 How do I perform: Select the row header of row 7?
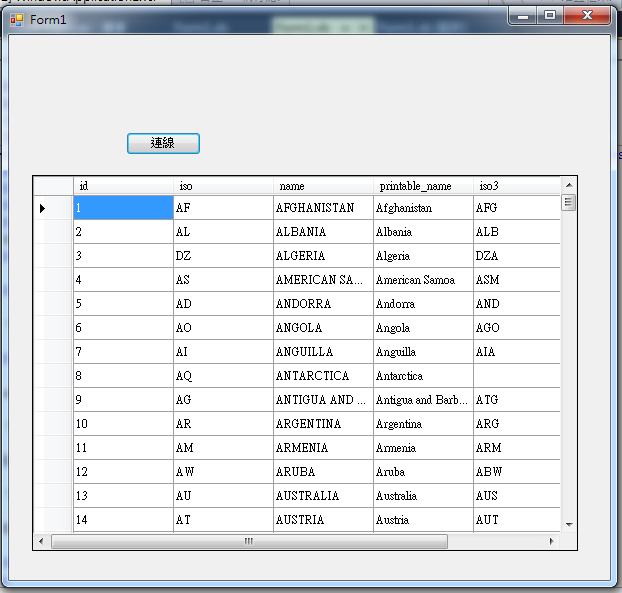(x=53, y=351)
